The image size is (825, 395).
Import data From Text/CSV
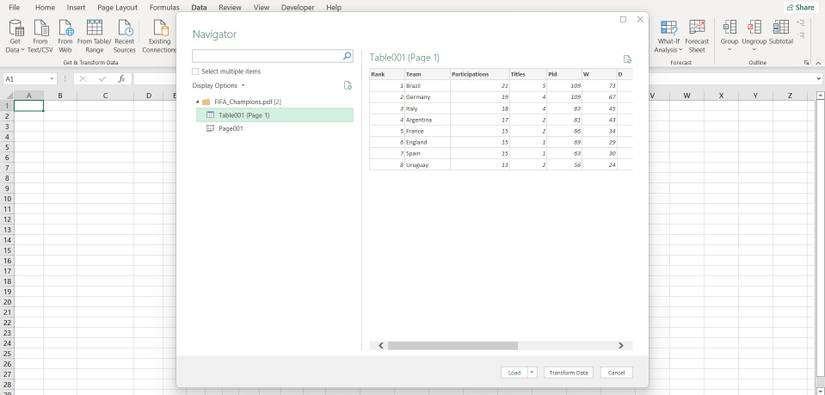41,36
